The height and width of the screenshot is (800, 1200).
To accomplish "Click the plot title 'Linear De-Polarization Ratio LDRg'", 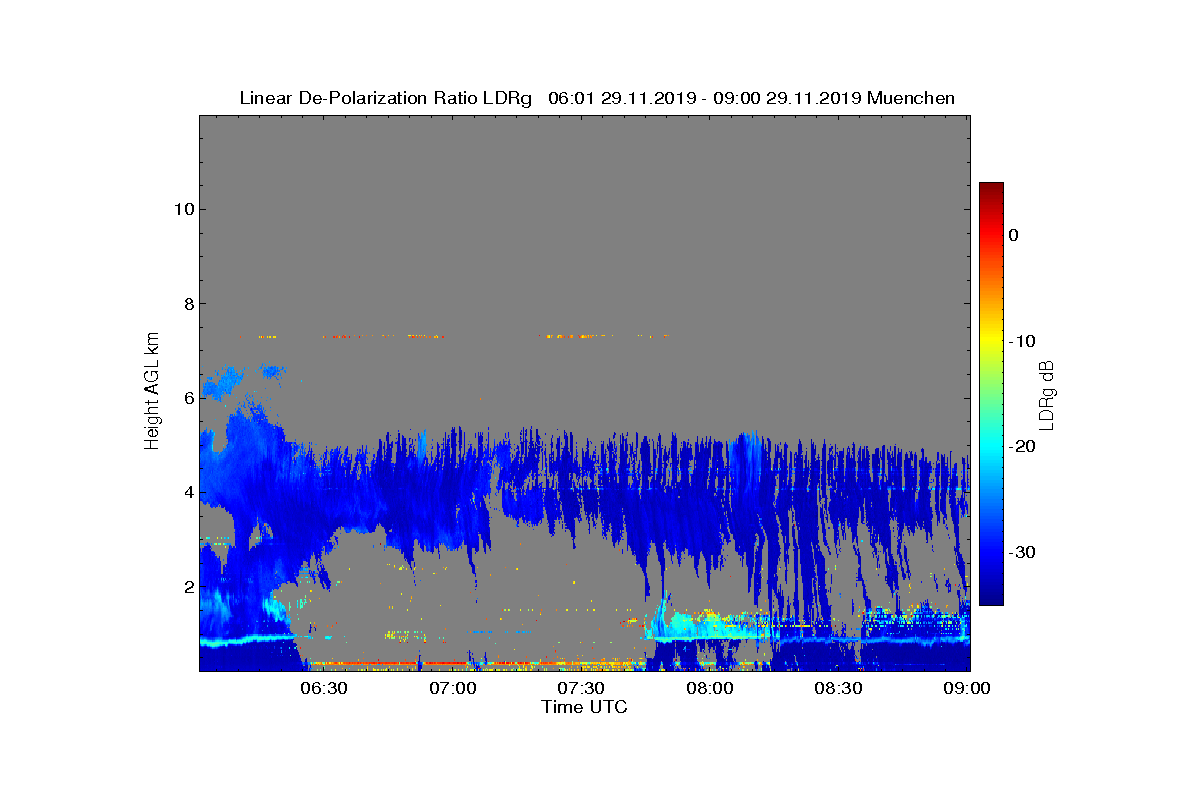I will tap(385, 98).
